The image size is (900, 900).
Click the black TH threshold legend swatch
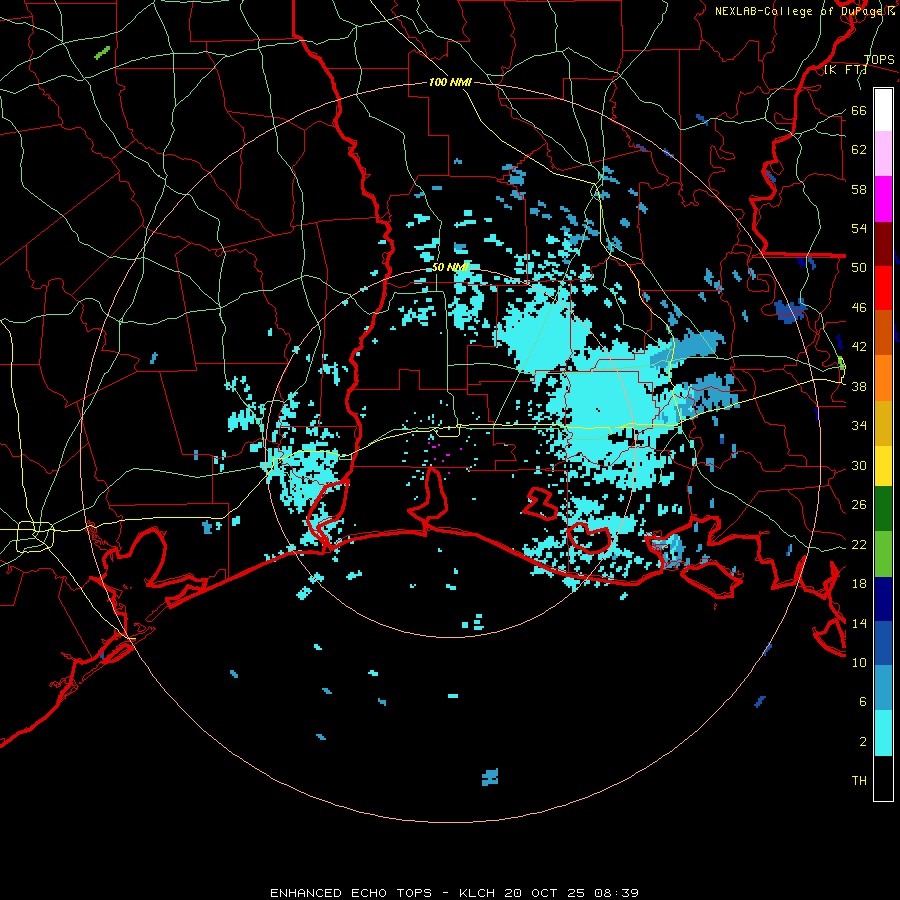(883, 778)
